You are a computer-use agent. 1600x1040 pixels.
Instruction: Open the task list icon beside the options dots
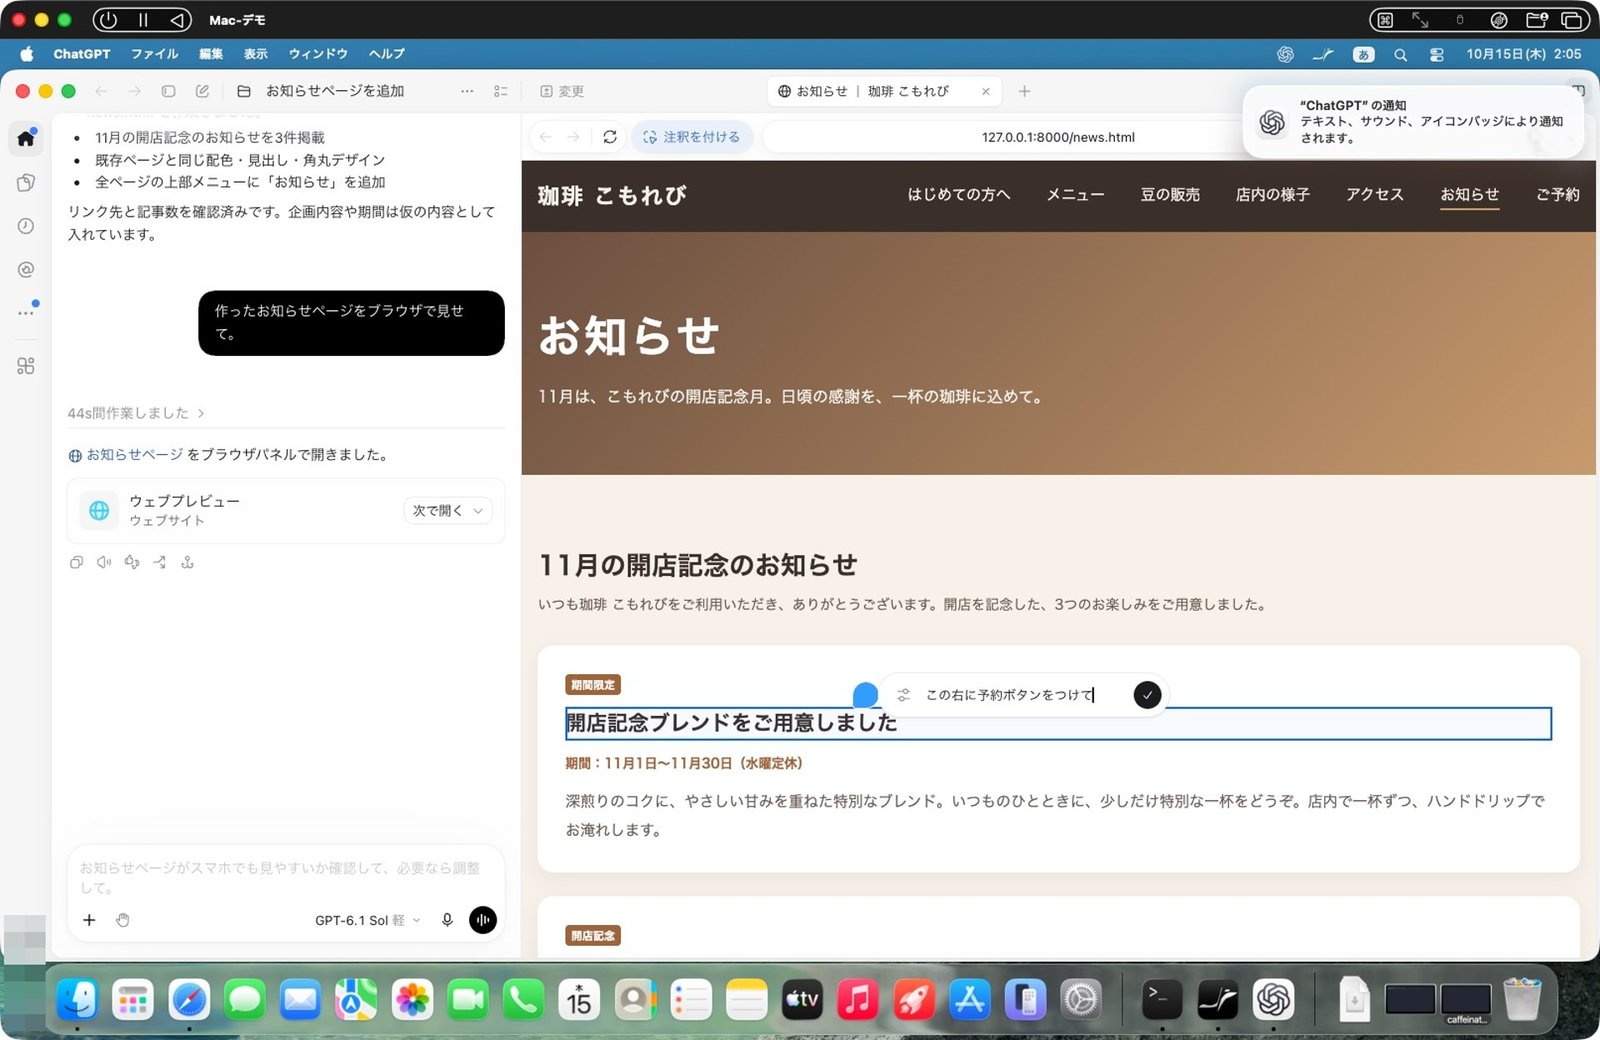[501, 91]
